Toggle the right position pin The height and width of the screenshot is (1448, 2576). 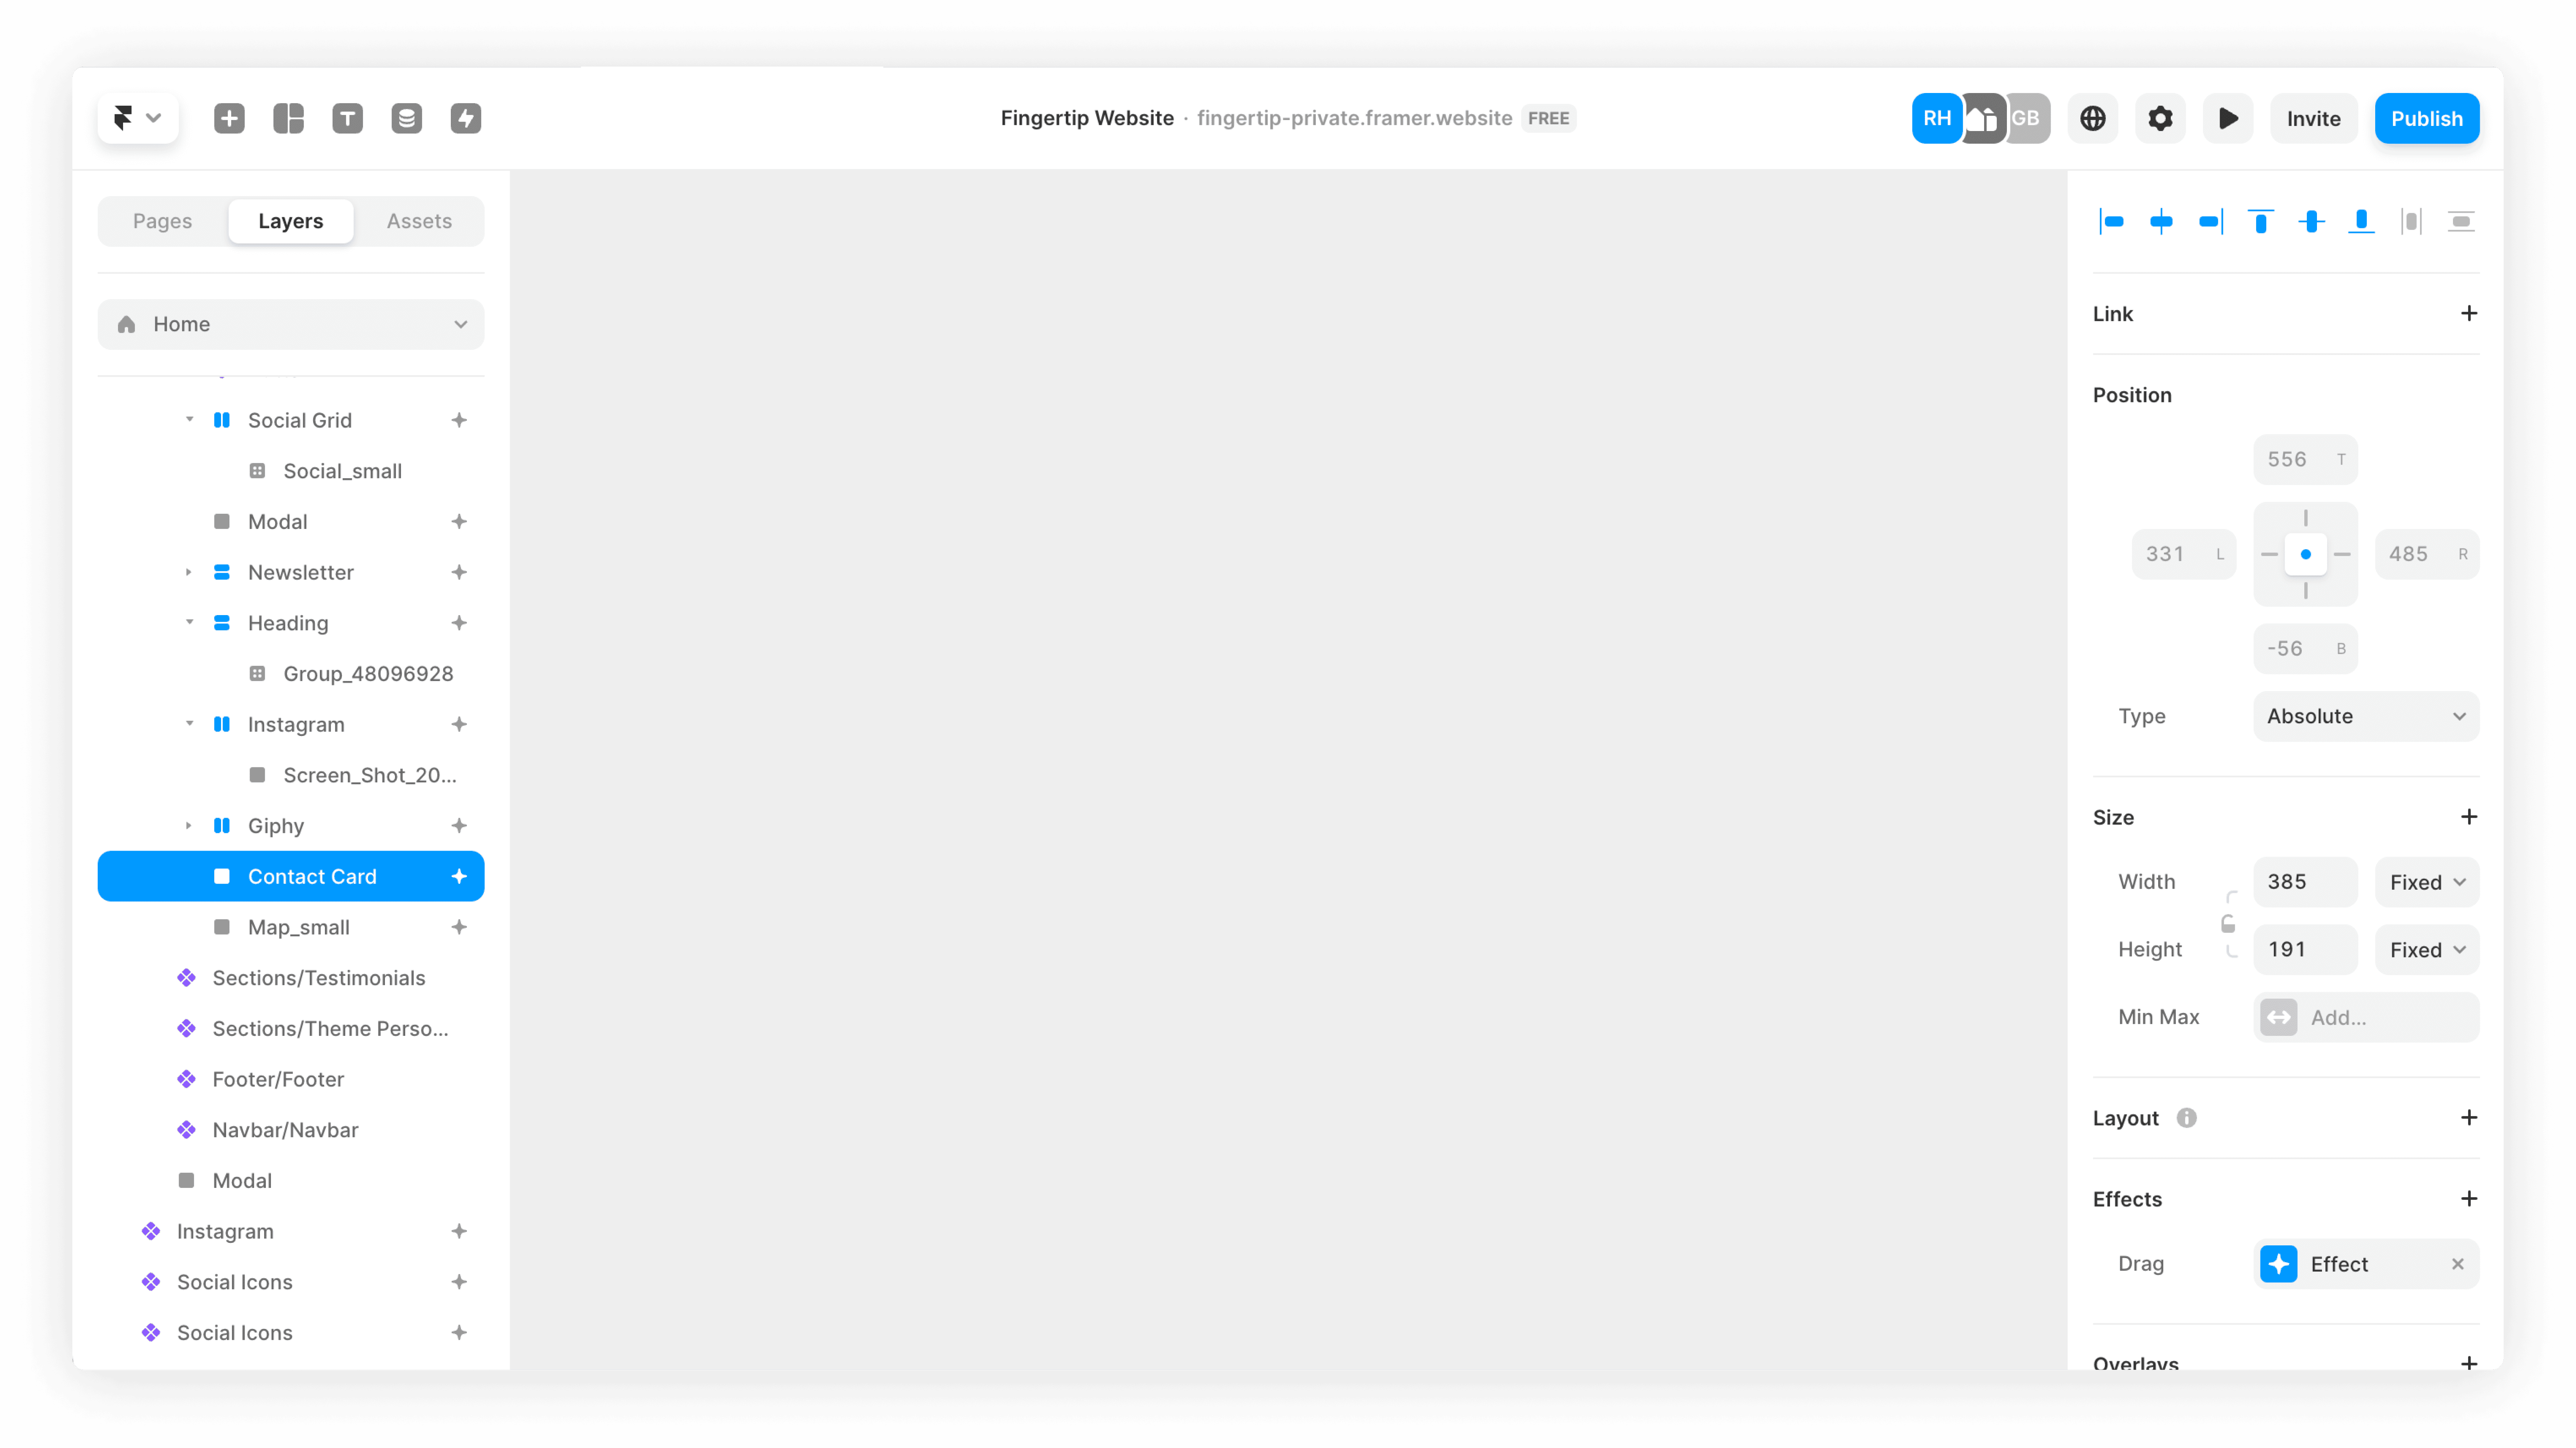coord(2342,554)
